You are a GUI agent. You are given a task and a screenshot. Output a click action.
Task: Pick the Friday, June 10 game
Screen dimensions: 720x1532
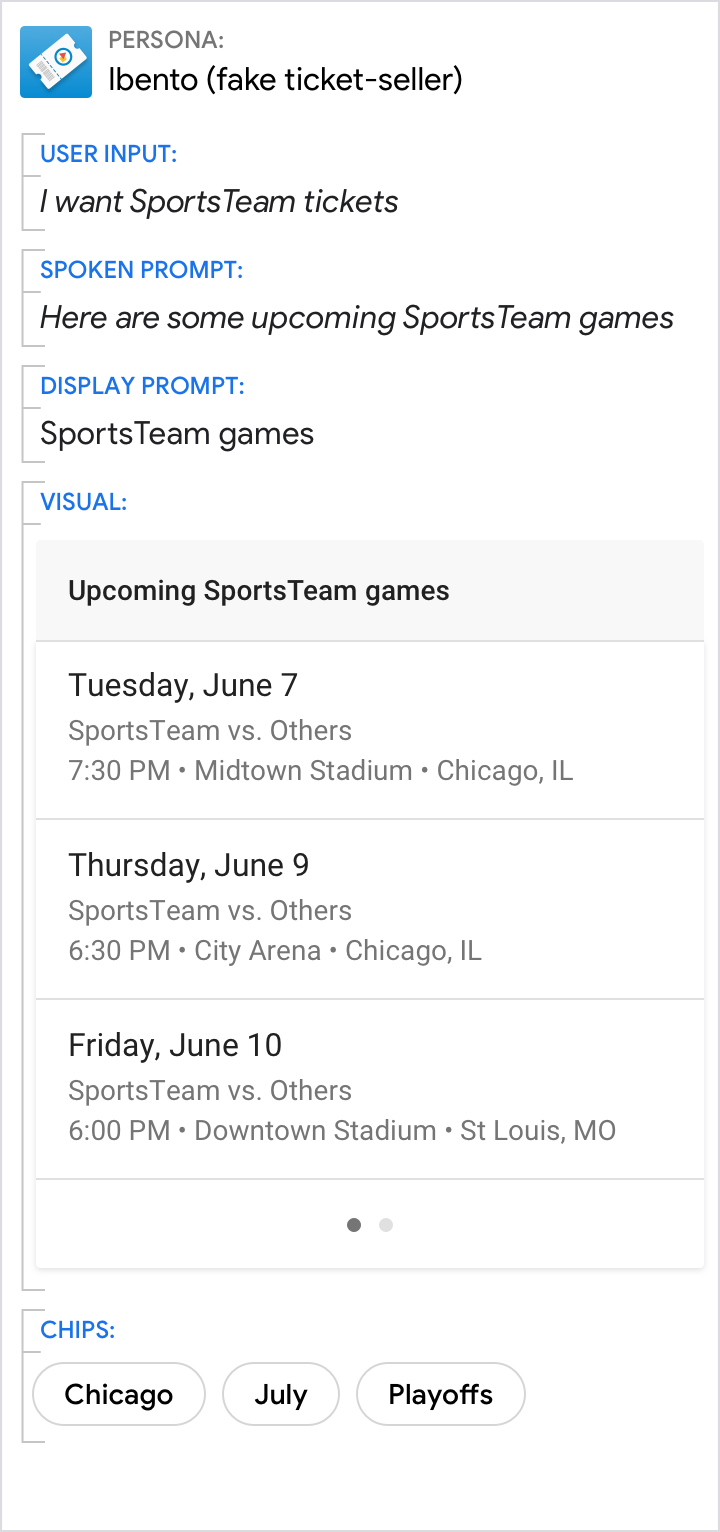[370, 1089]
